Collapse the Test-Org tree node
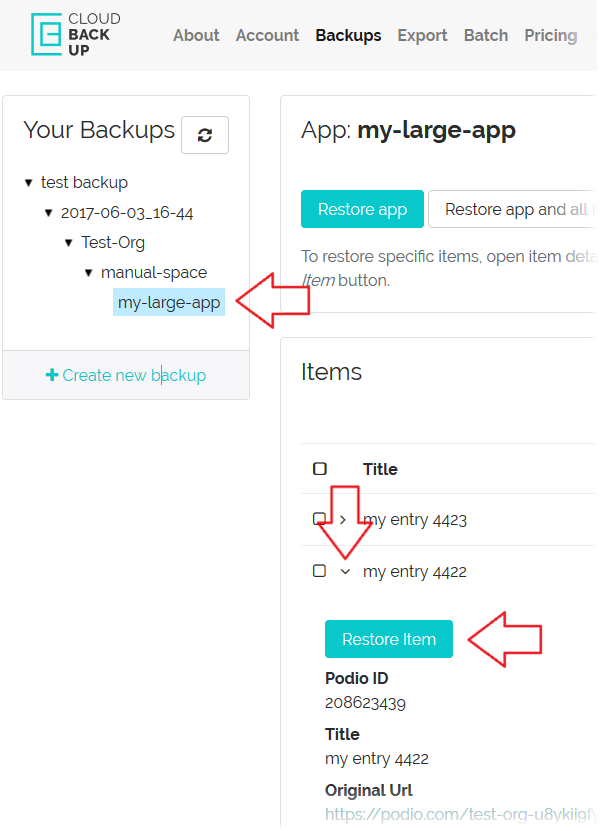The image size is (600, 831). [69, 243]
